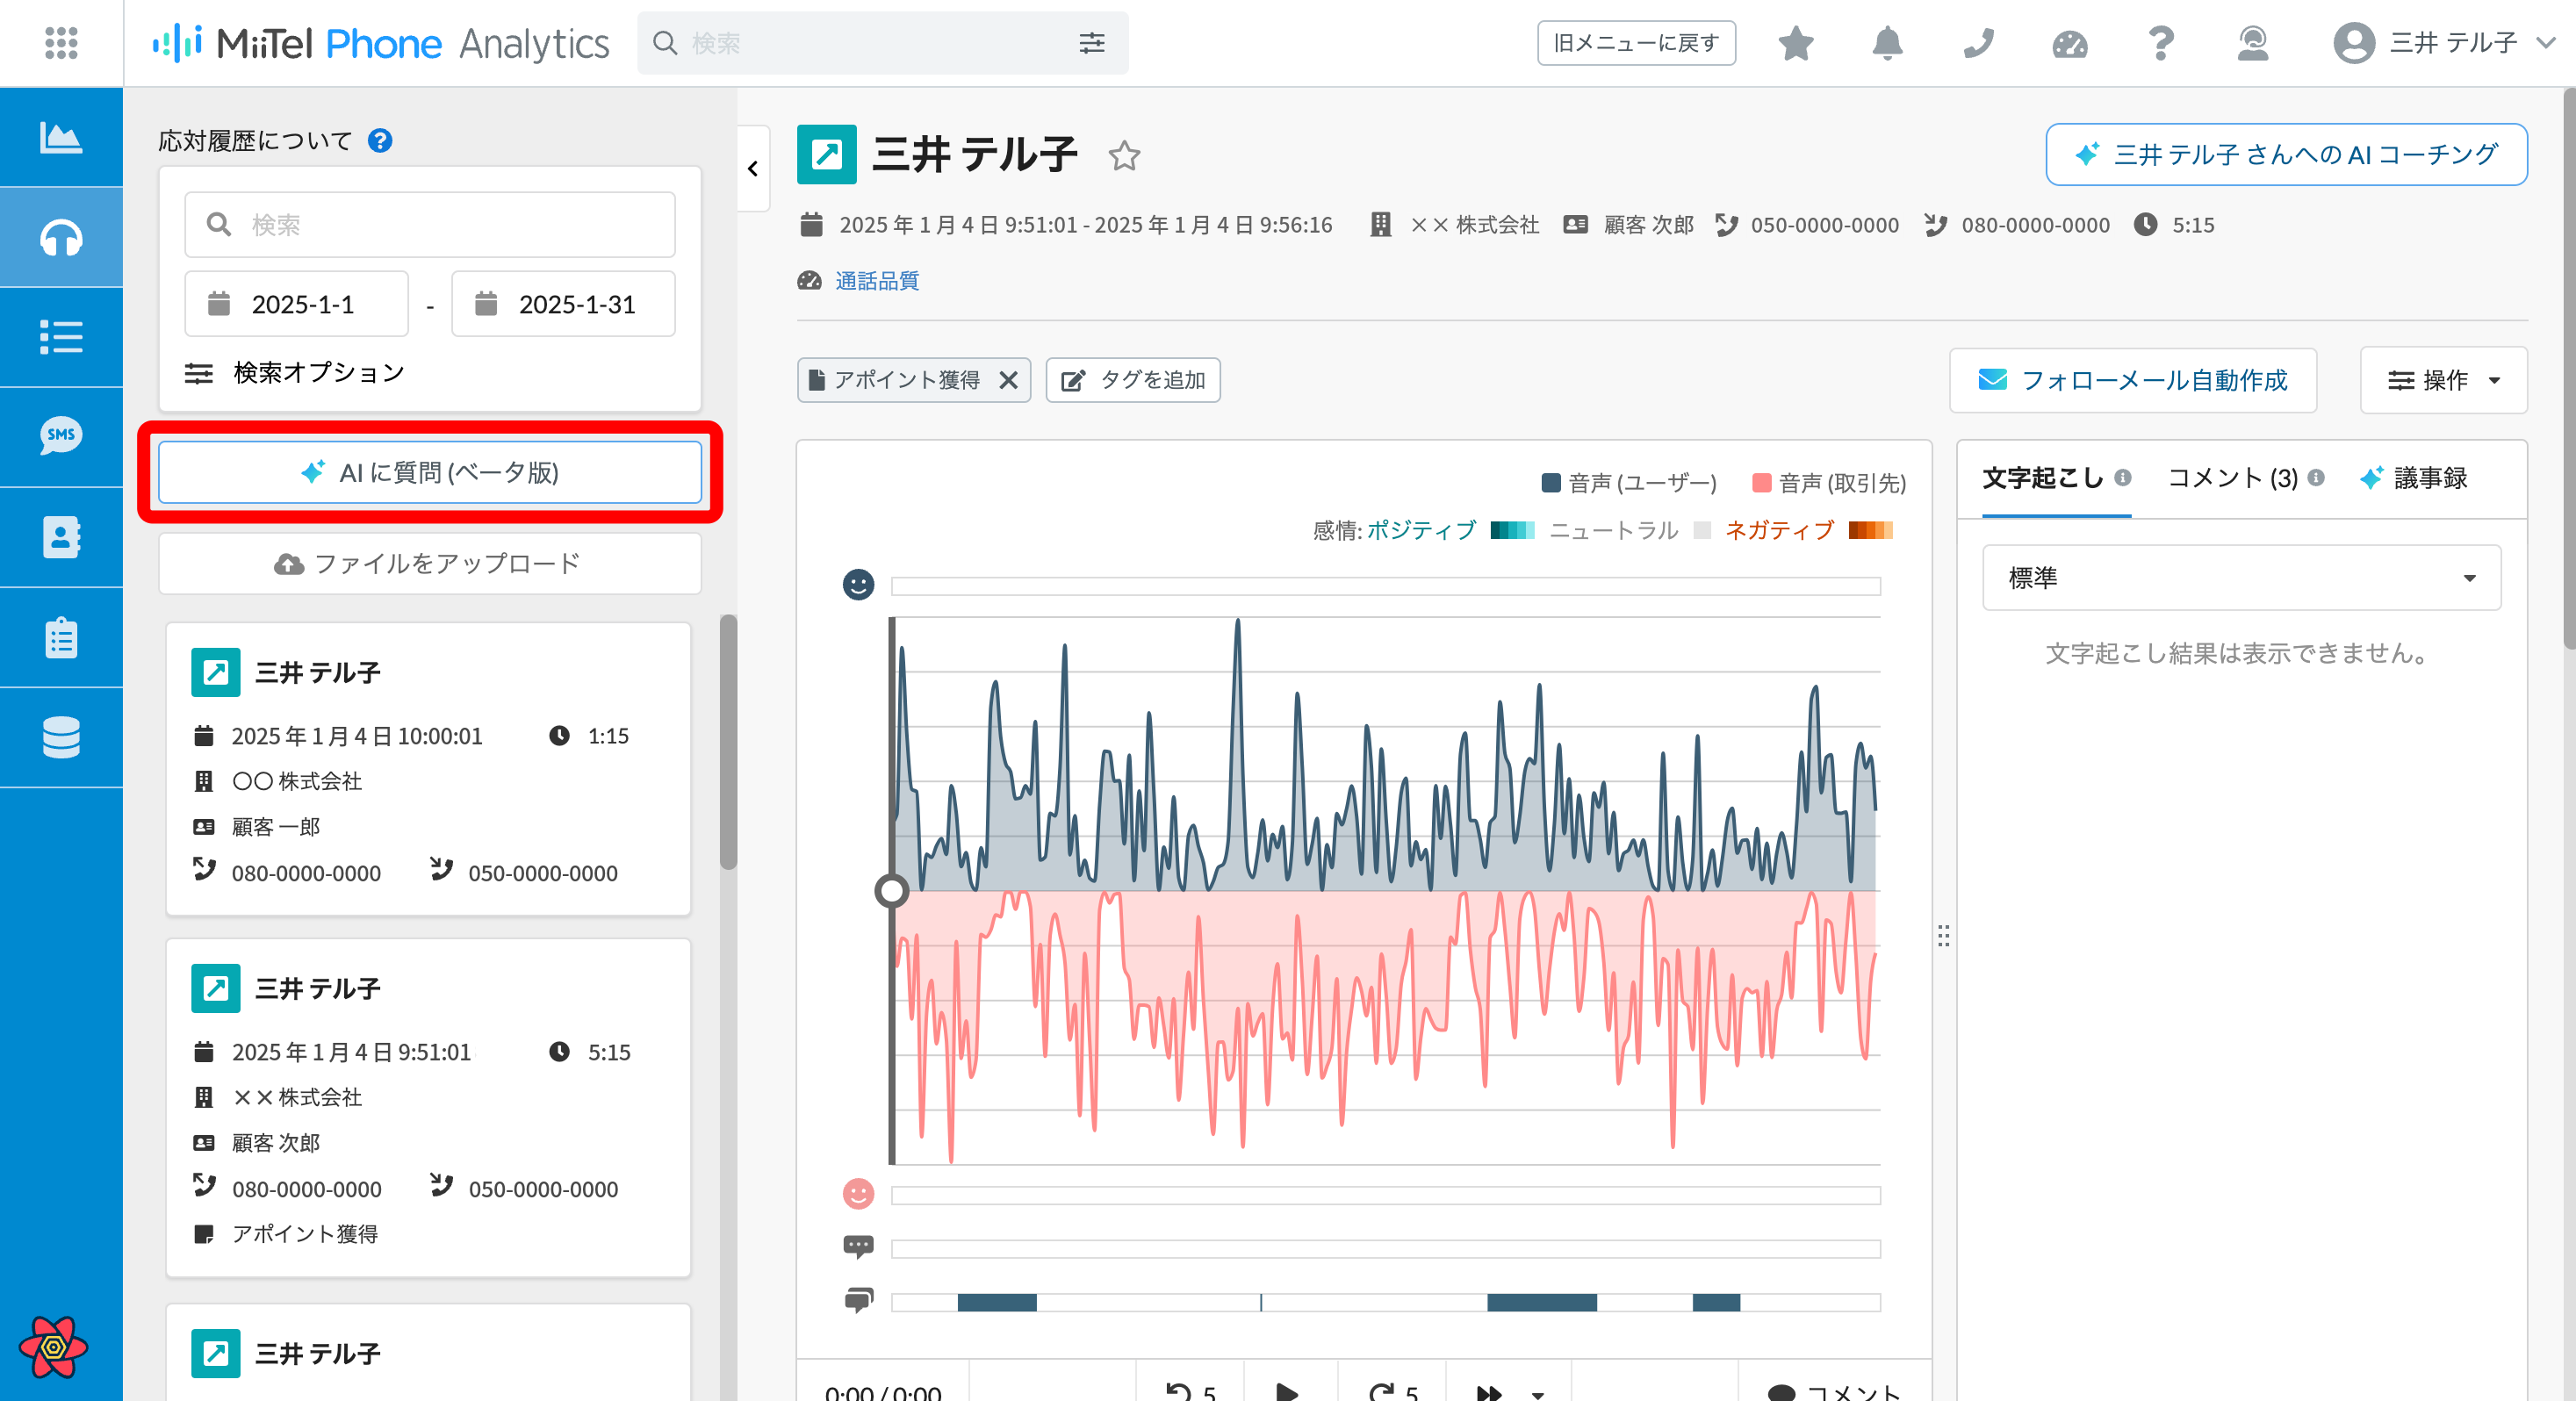The image size is (2576, 1401).
Task: Open the analytics chart sidebar icon
Action: point(61,137)
